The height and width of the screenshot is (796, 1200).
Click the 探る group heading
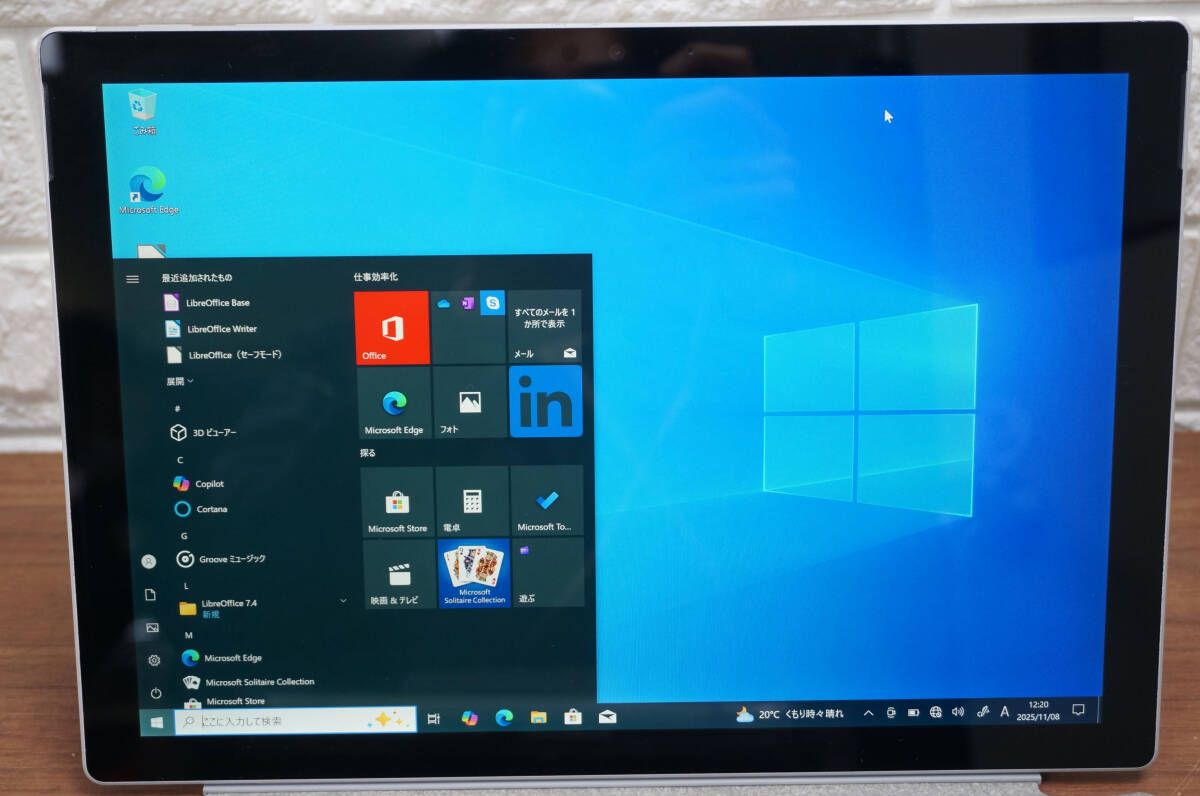pyautogui.click(x=368, y=453)
